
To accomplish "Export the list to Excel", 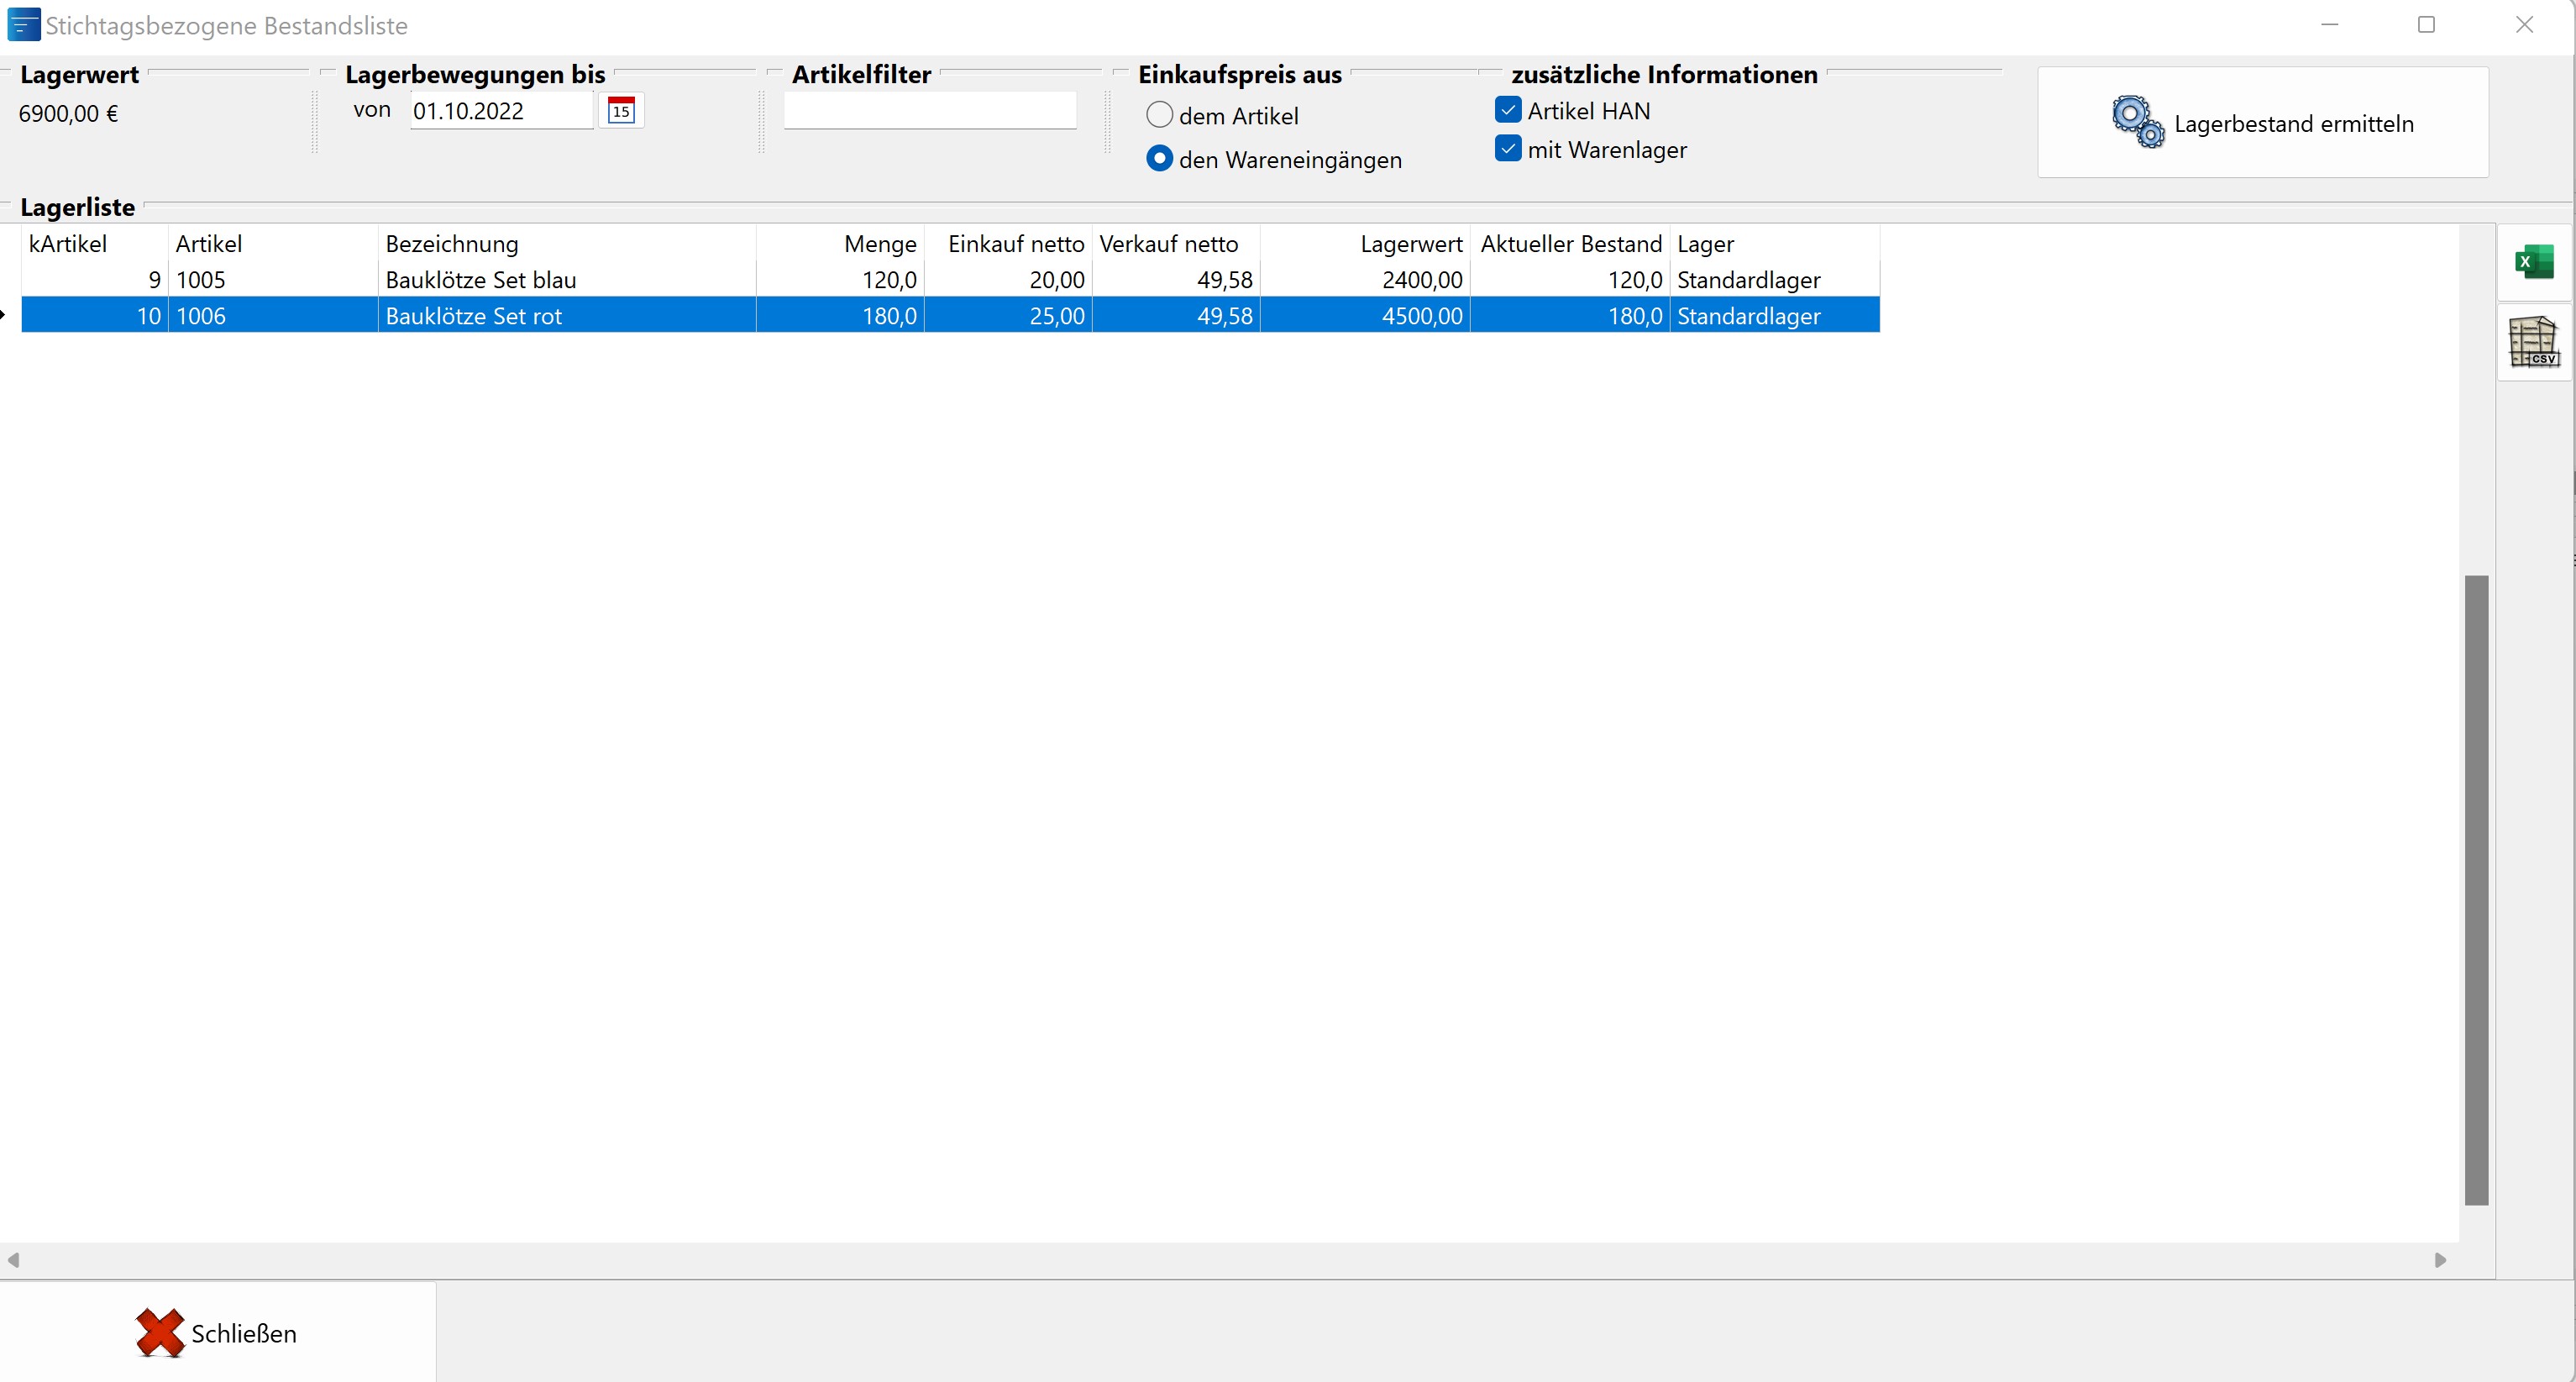I will pyautogui.click(x=2534, y=262).
